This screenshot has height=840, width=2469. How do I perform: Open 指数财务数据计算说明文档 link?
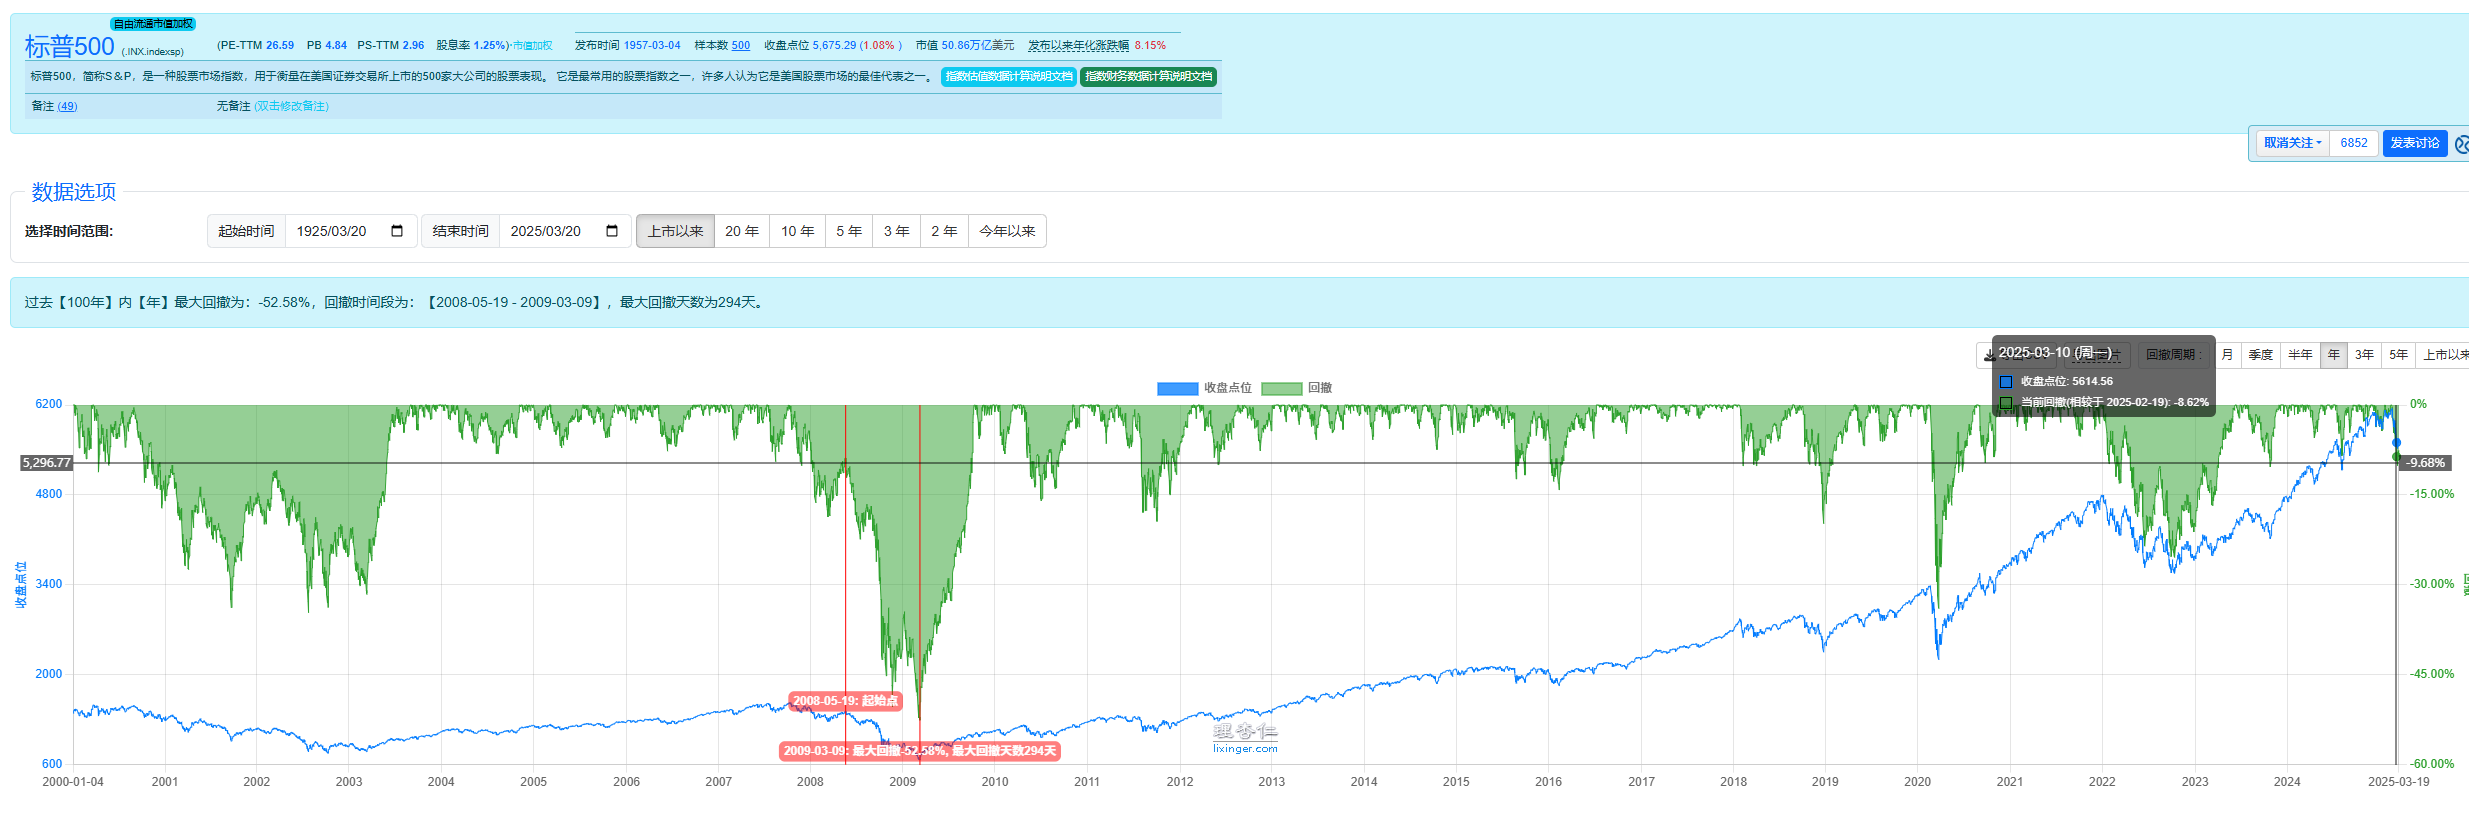coord(1149,77)
